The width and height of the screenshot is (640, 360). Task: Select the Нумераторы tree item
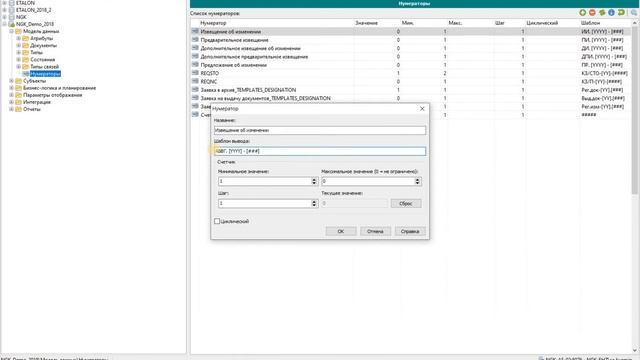[x=45, y=74]
